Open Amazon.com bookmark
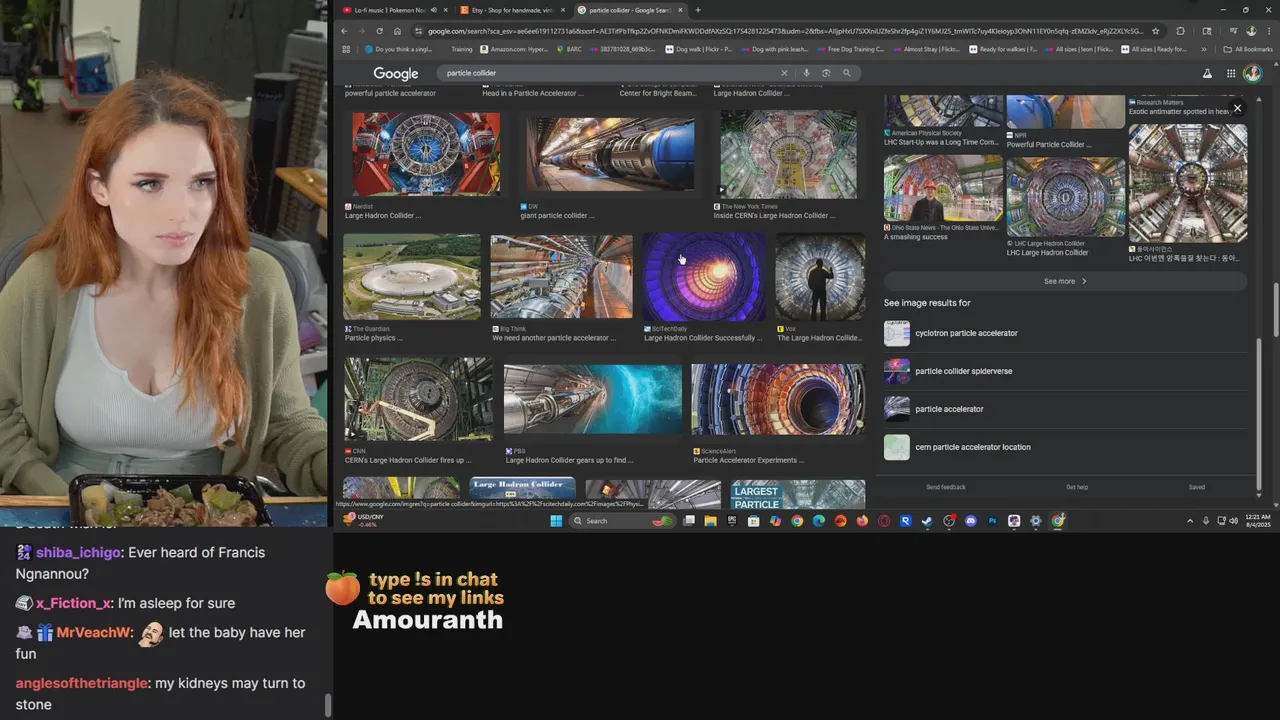This screenshot has height=720, width=1280. (514, 49)
